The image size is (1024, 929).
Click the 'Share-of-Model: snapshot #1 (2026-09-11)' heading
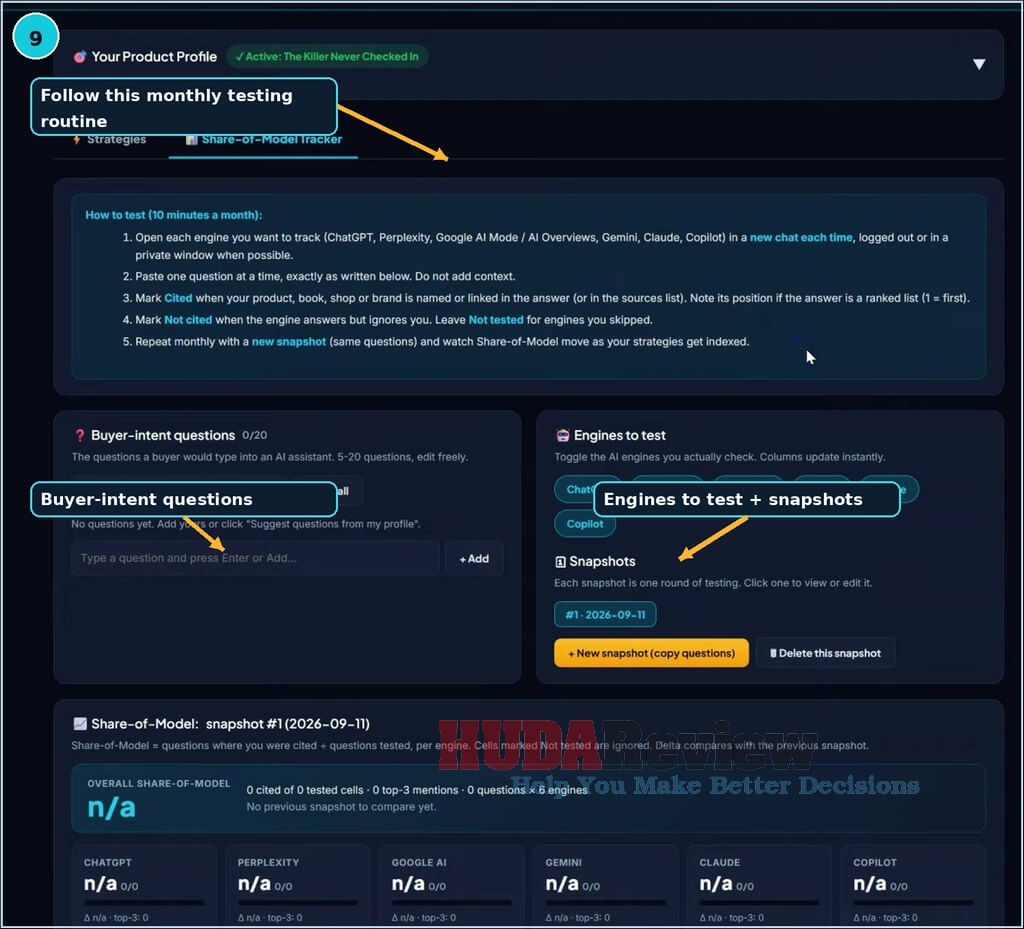pos(231,724)
